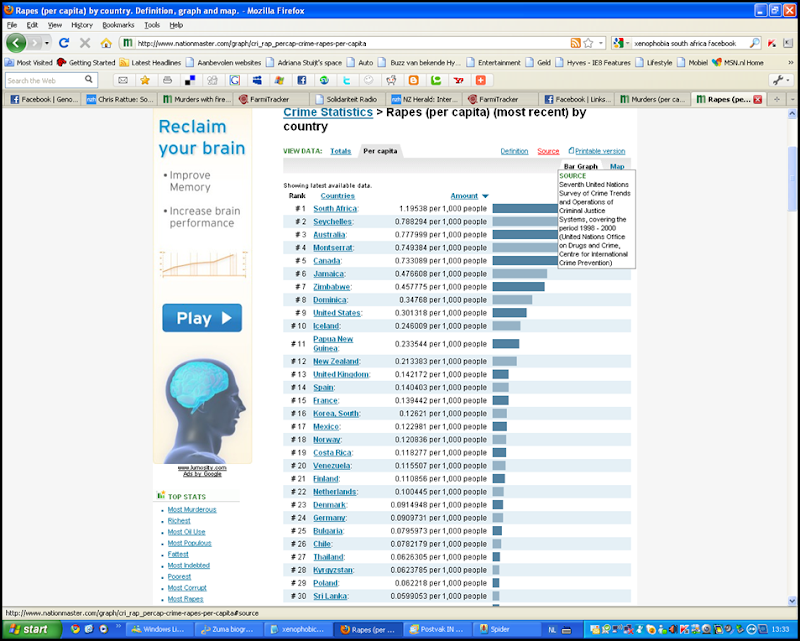Go back with the green arrow button
This screenshot has height=641, width=800.
tap(16, 43)
